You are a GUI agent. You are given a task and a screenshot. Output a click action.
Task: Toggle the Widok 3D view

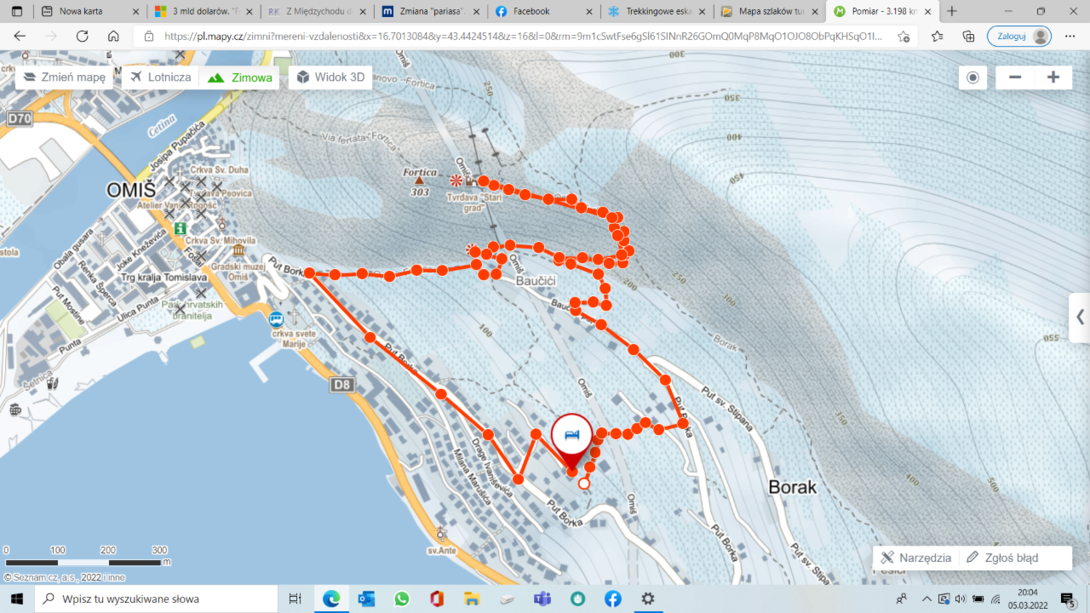(330, 77)
